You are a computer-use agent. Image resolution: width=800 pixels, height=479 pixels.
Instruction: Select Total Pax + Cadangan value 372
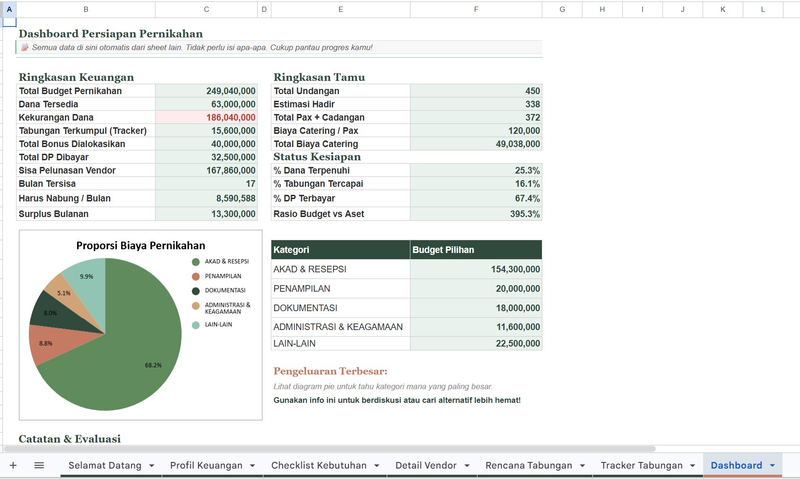tap(476, 117)
